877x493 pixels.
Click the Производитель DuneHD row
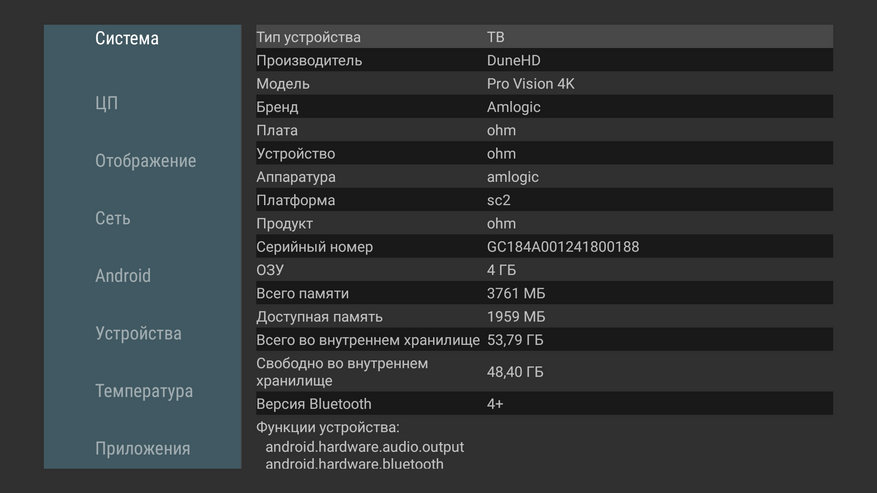coord(544,60)
